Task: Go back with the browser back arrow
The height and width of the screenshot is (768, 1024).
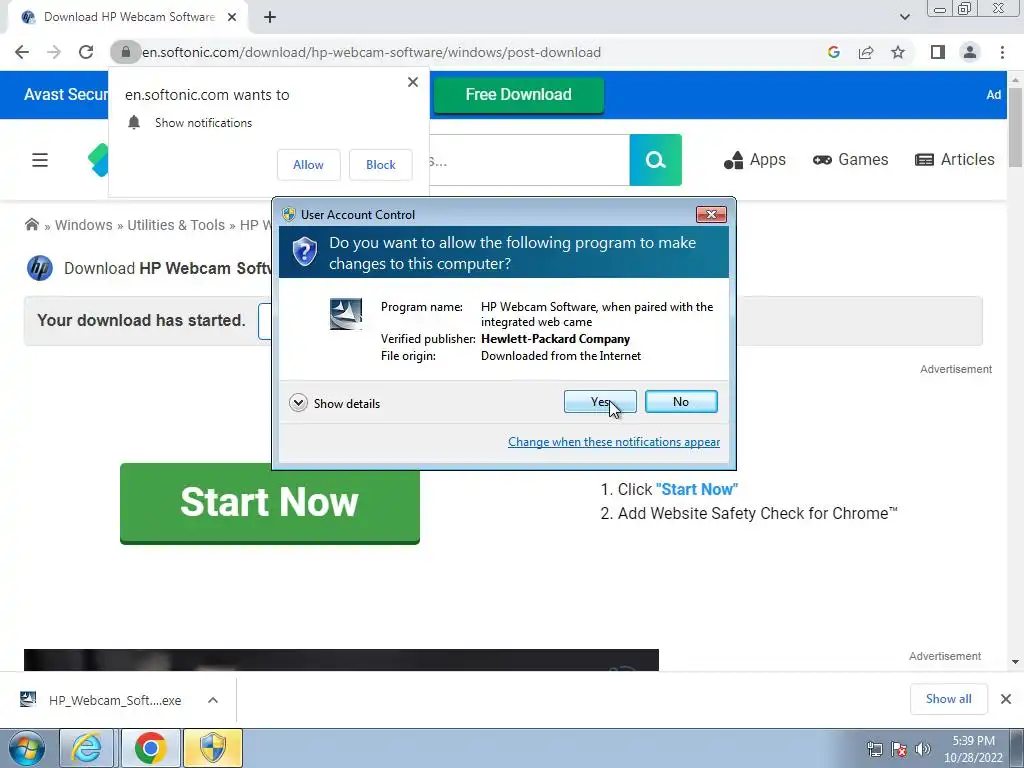Action: pos(22,52)
